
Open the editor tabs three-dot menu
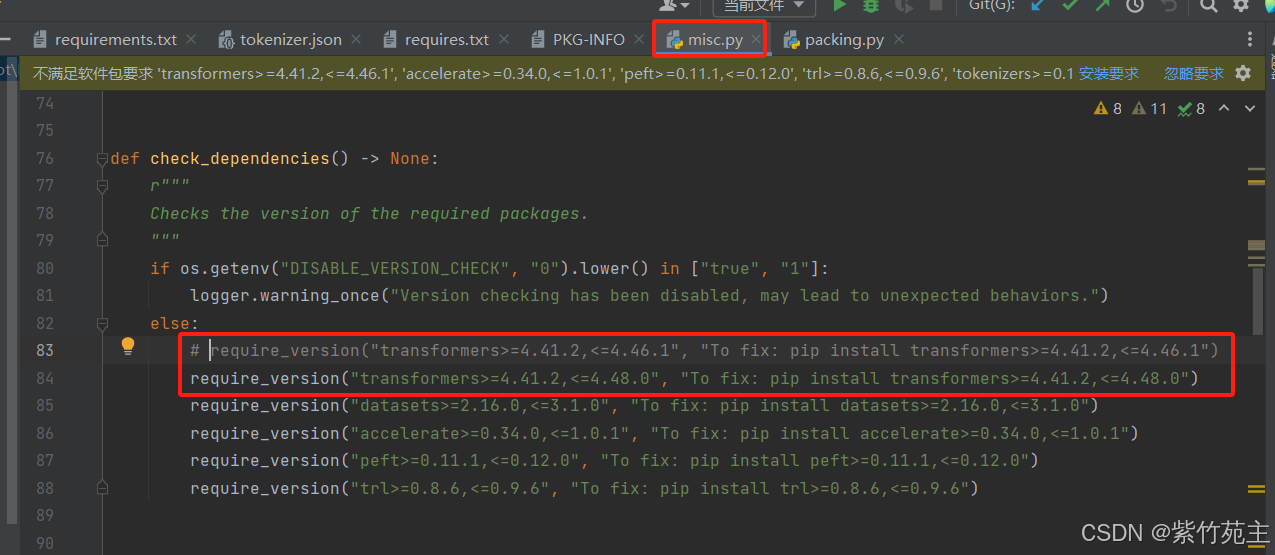click(x=1249, y=40)
